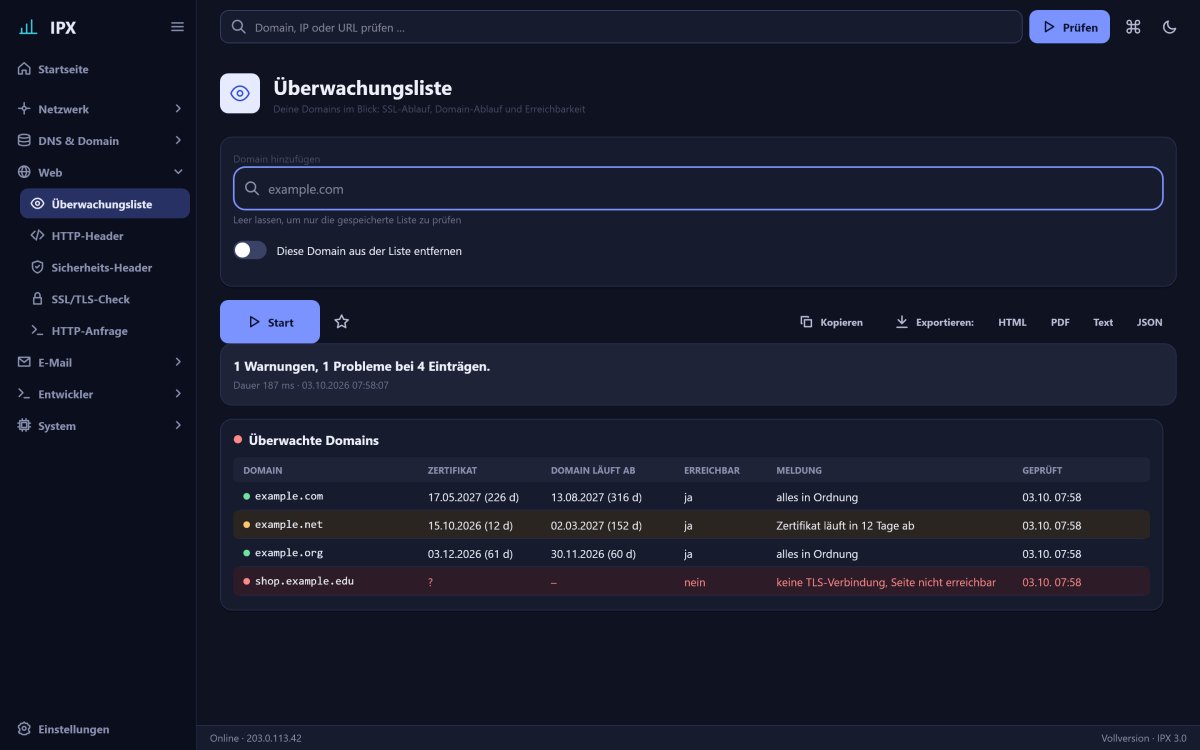
Task: Click 'Online · 203.0.113.42' status text
Action: coord(256,738)
